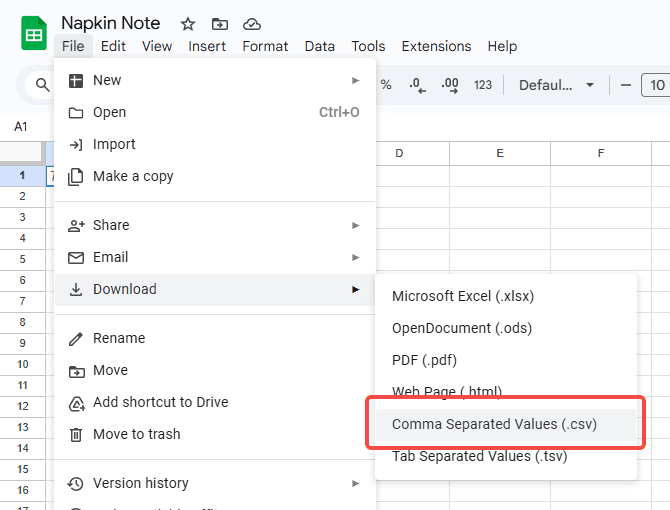Screen dimensions: 670x510
Task: Click the cell name box A1
Action: click(21, 126)
